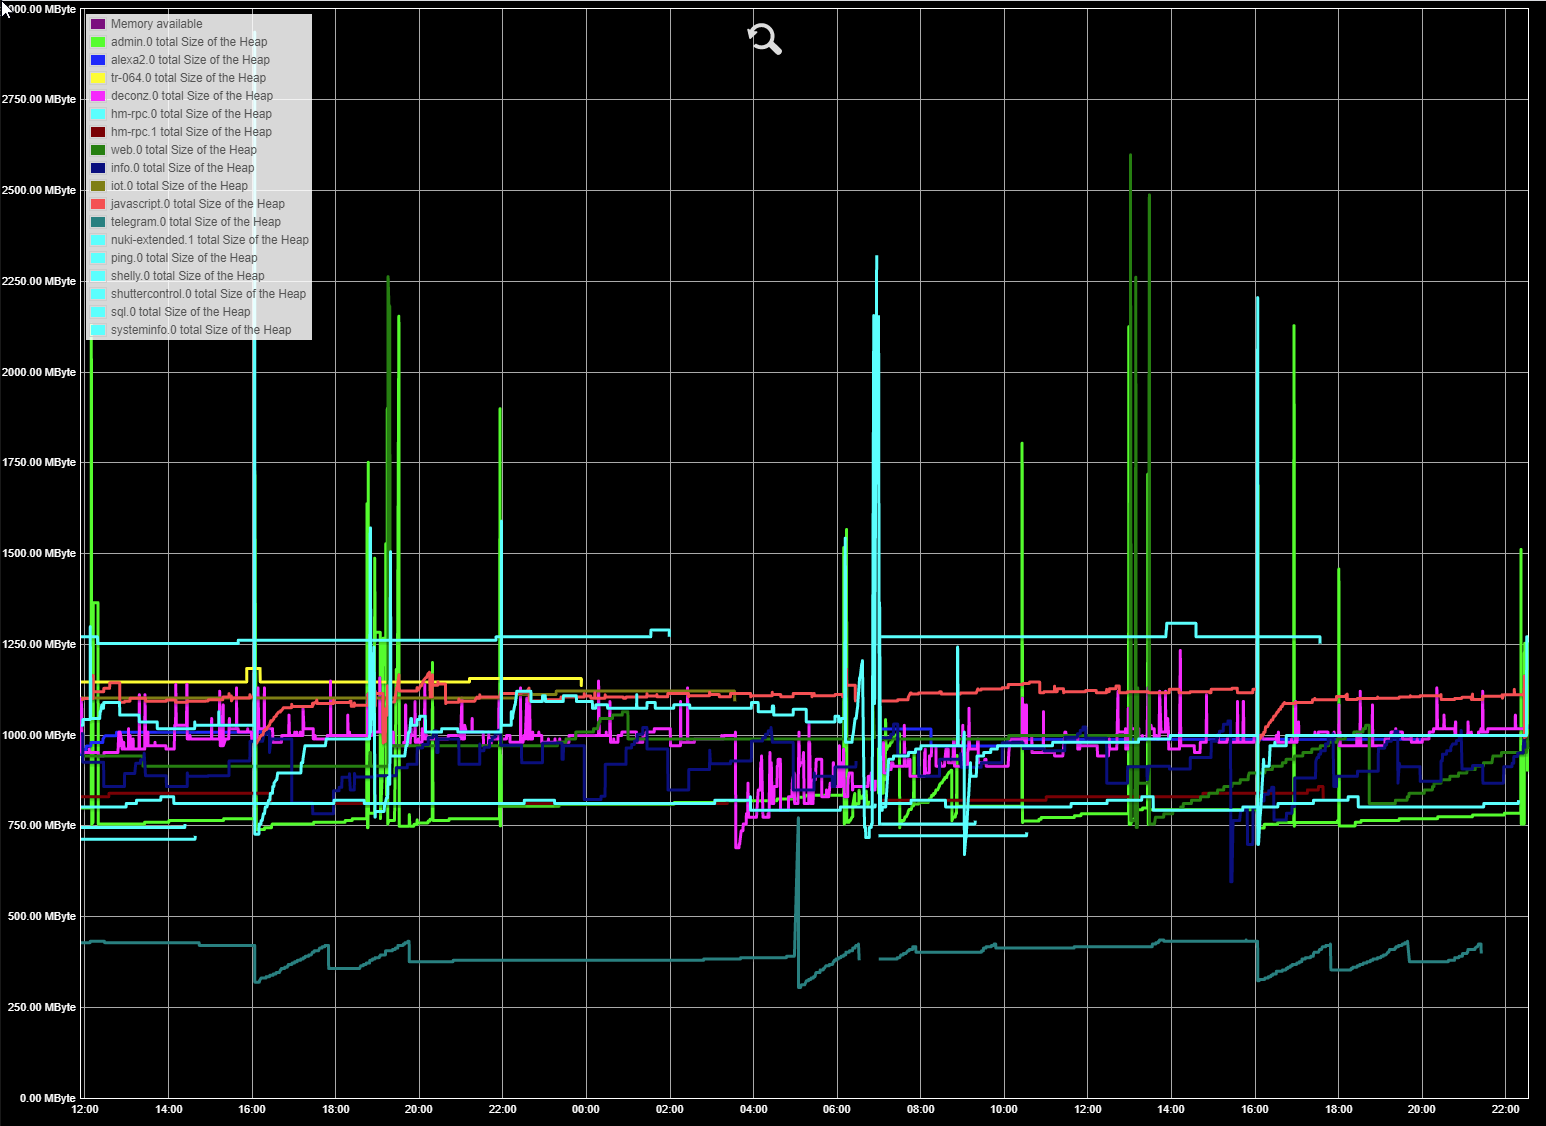Viewport: 1546px width, 1126px height.
Task: Click the '2750.00 MByte' y-axis label
Action: pos(39,99)
